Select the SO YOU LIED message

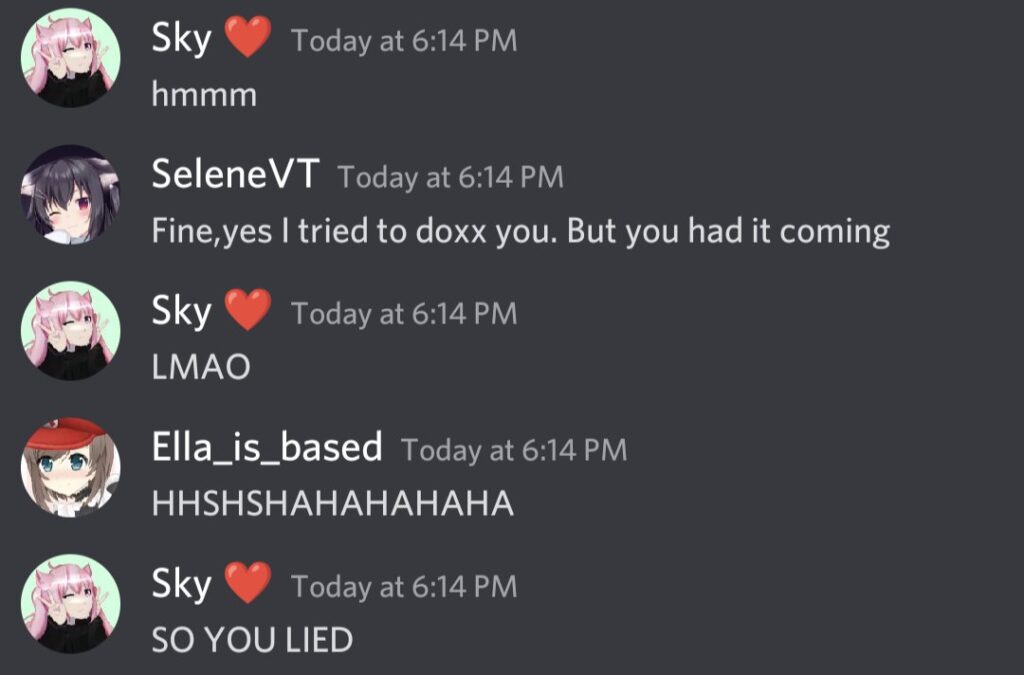point(252,640)
